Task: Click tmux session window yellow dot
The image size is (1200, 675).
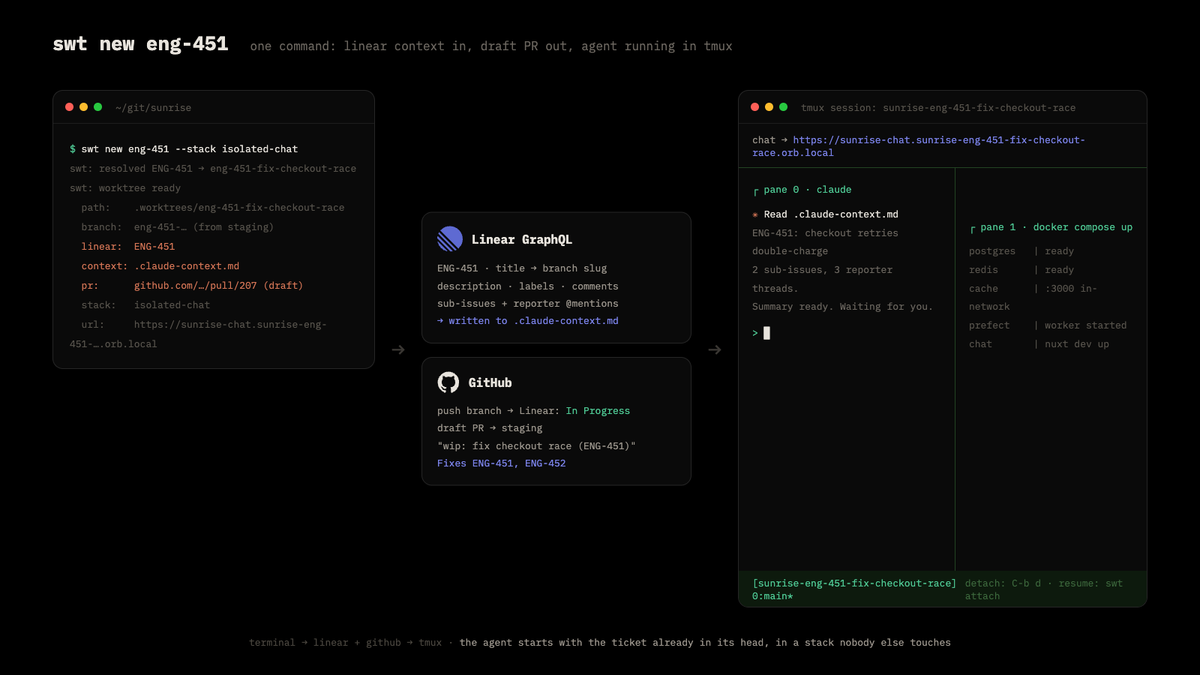Action: coord(769,107)
